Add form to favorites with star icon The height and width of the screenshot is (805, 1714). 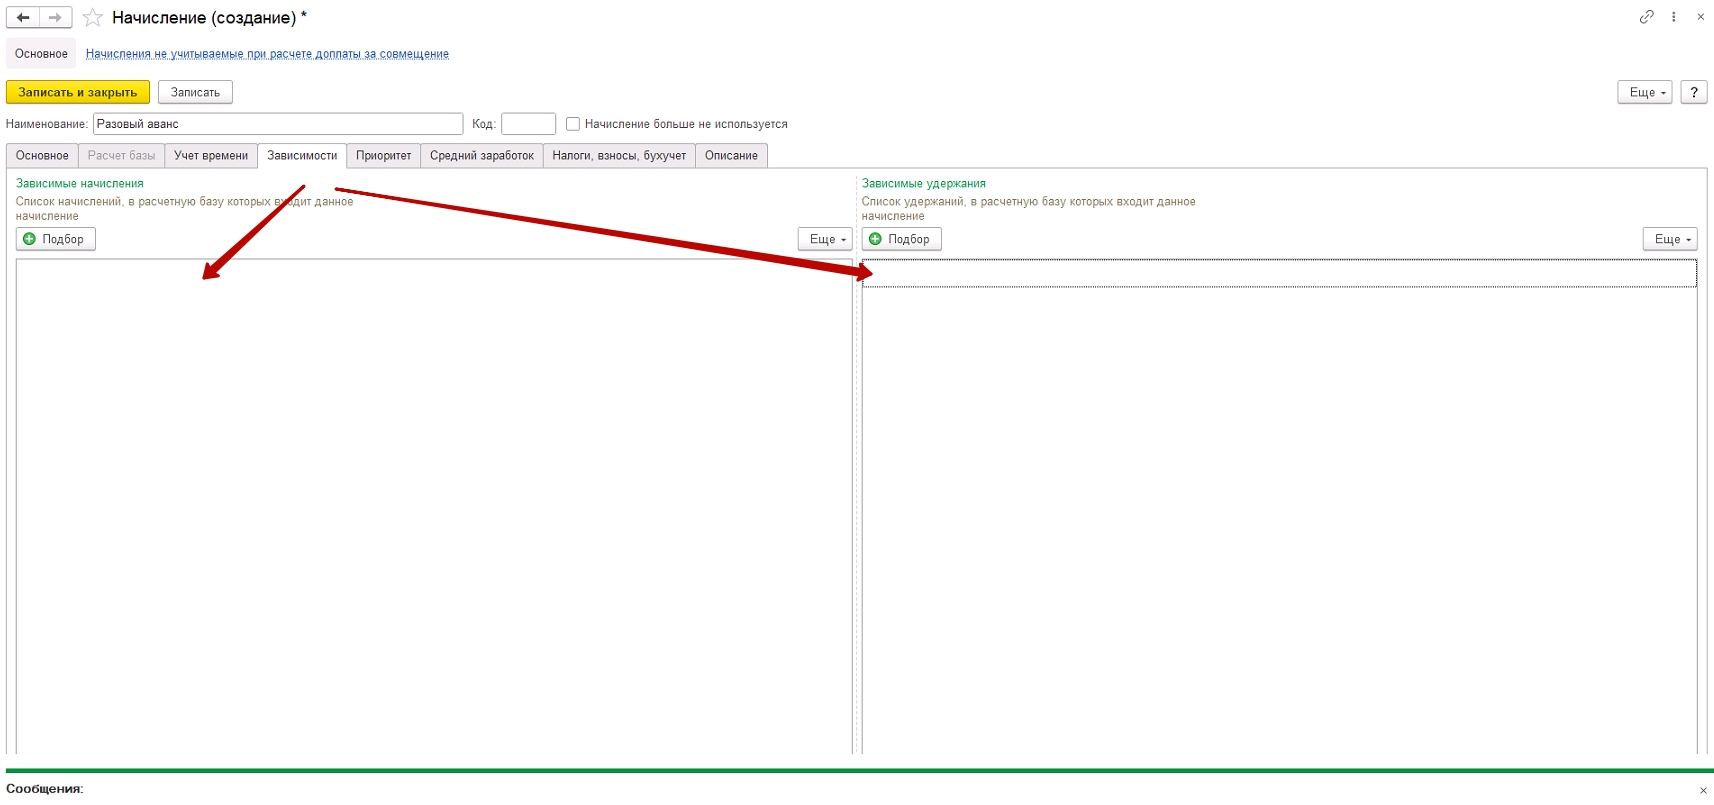point(93,18)
